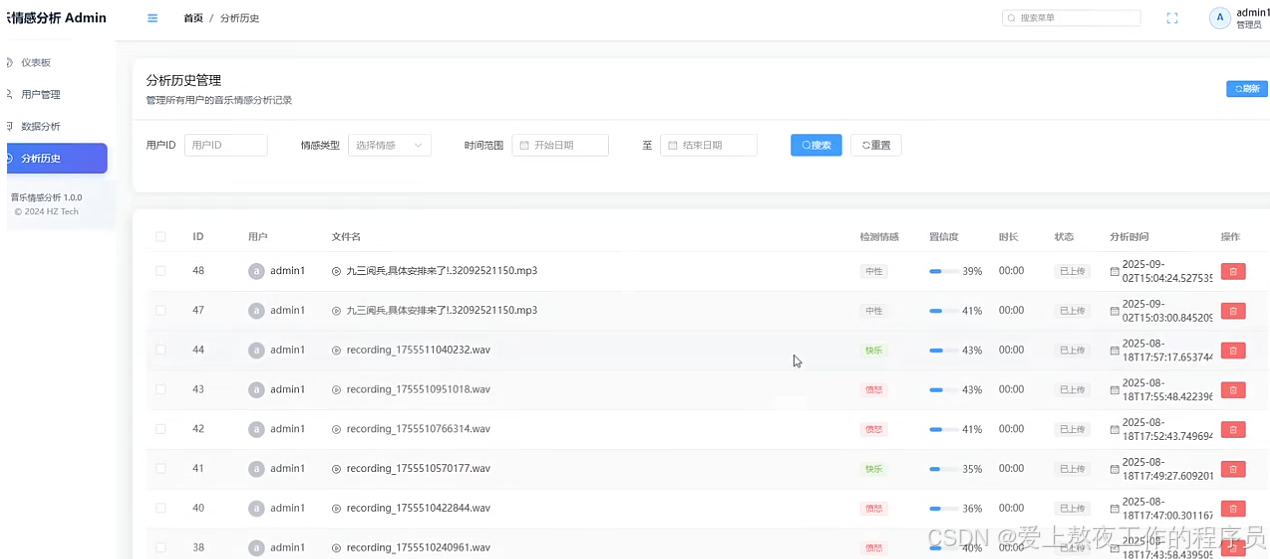Click calendar icon in row ID 42 time
The height and width of the screenshot is (559, 1270).
1115,429
